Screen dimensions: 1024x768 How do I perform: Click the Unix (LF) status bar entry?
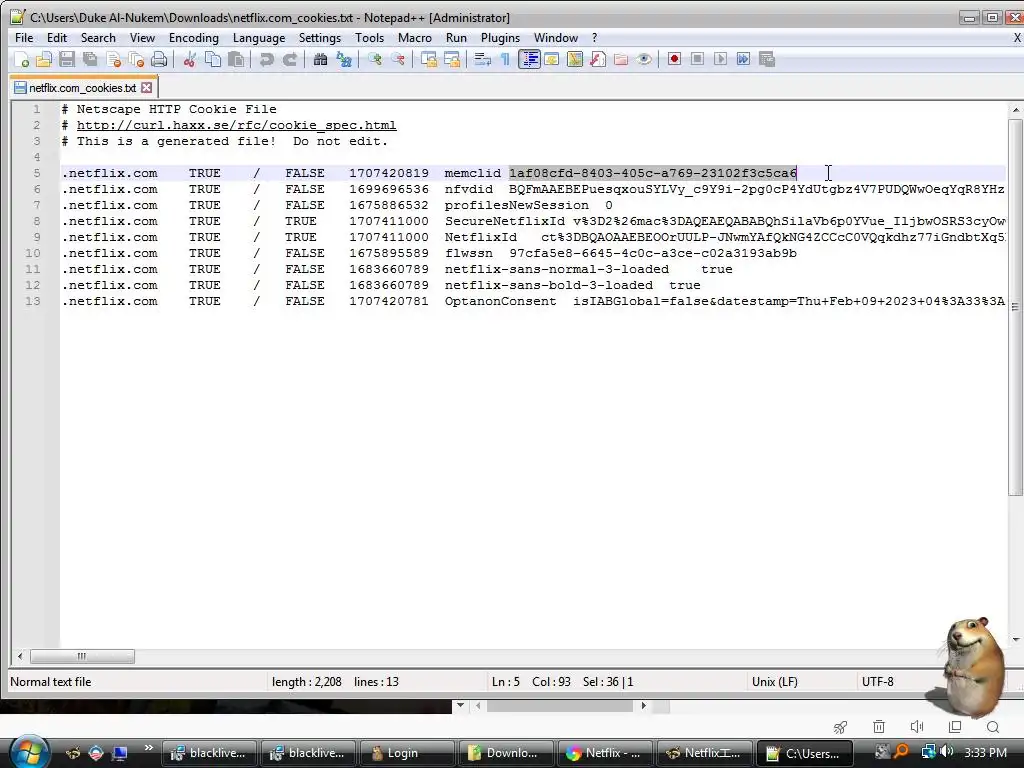point(775,682)
